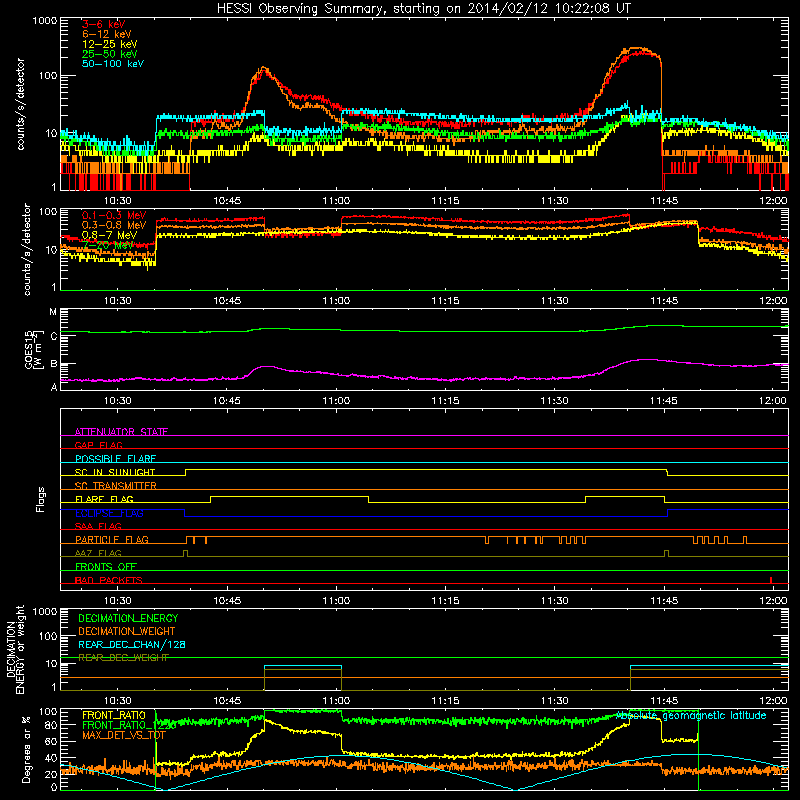Screen dimensions: 800x800
Task: Click 11:30 tick under GOES15 plot
Action: click(555, 401)
